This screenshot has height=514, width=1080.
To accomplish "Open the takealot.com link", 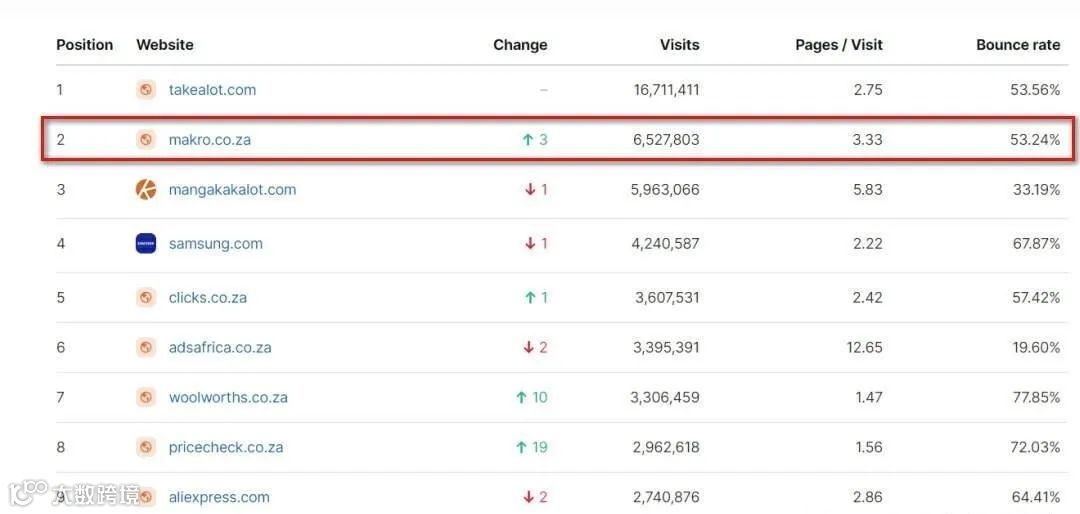I will tap(212, 90).
